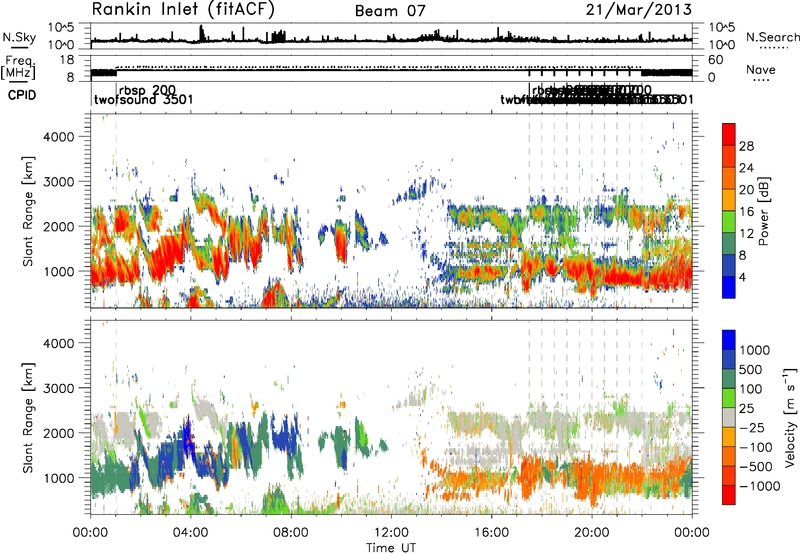Viewport: 800px width, 554px height.
Task: Pick the light green 12–16 dB Power color segment
Action: (729, 222)
